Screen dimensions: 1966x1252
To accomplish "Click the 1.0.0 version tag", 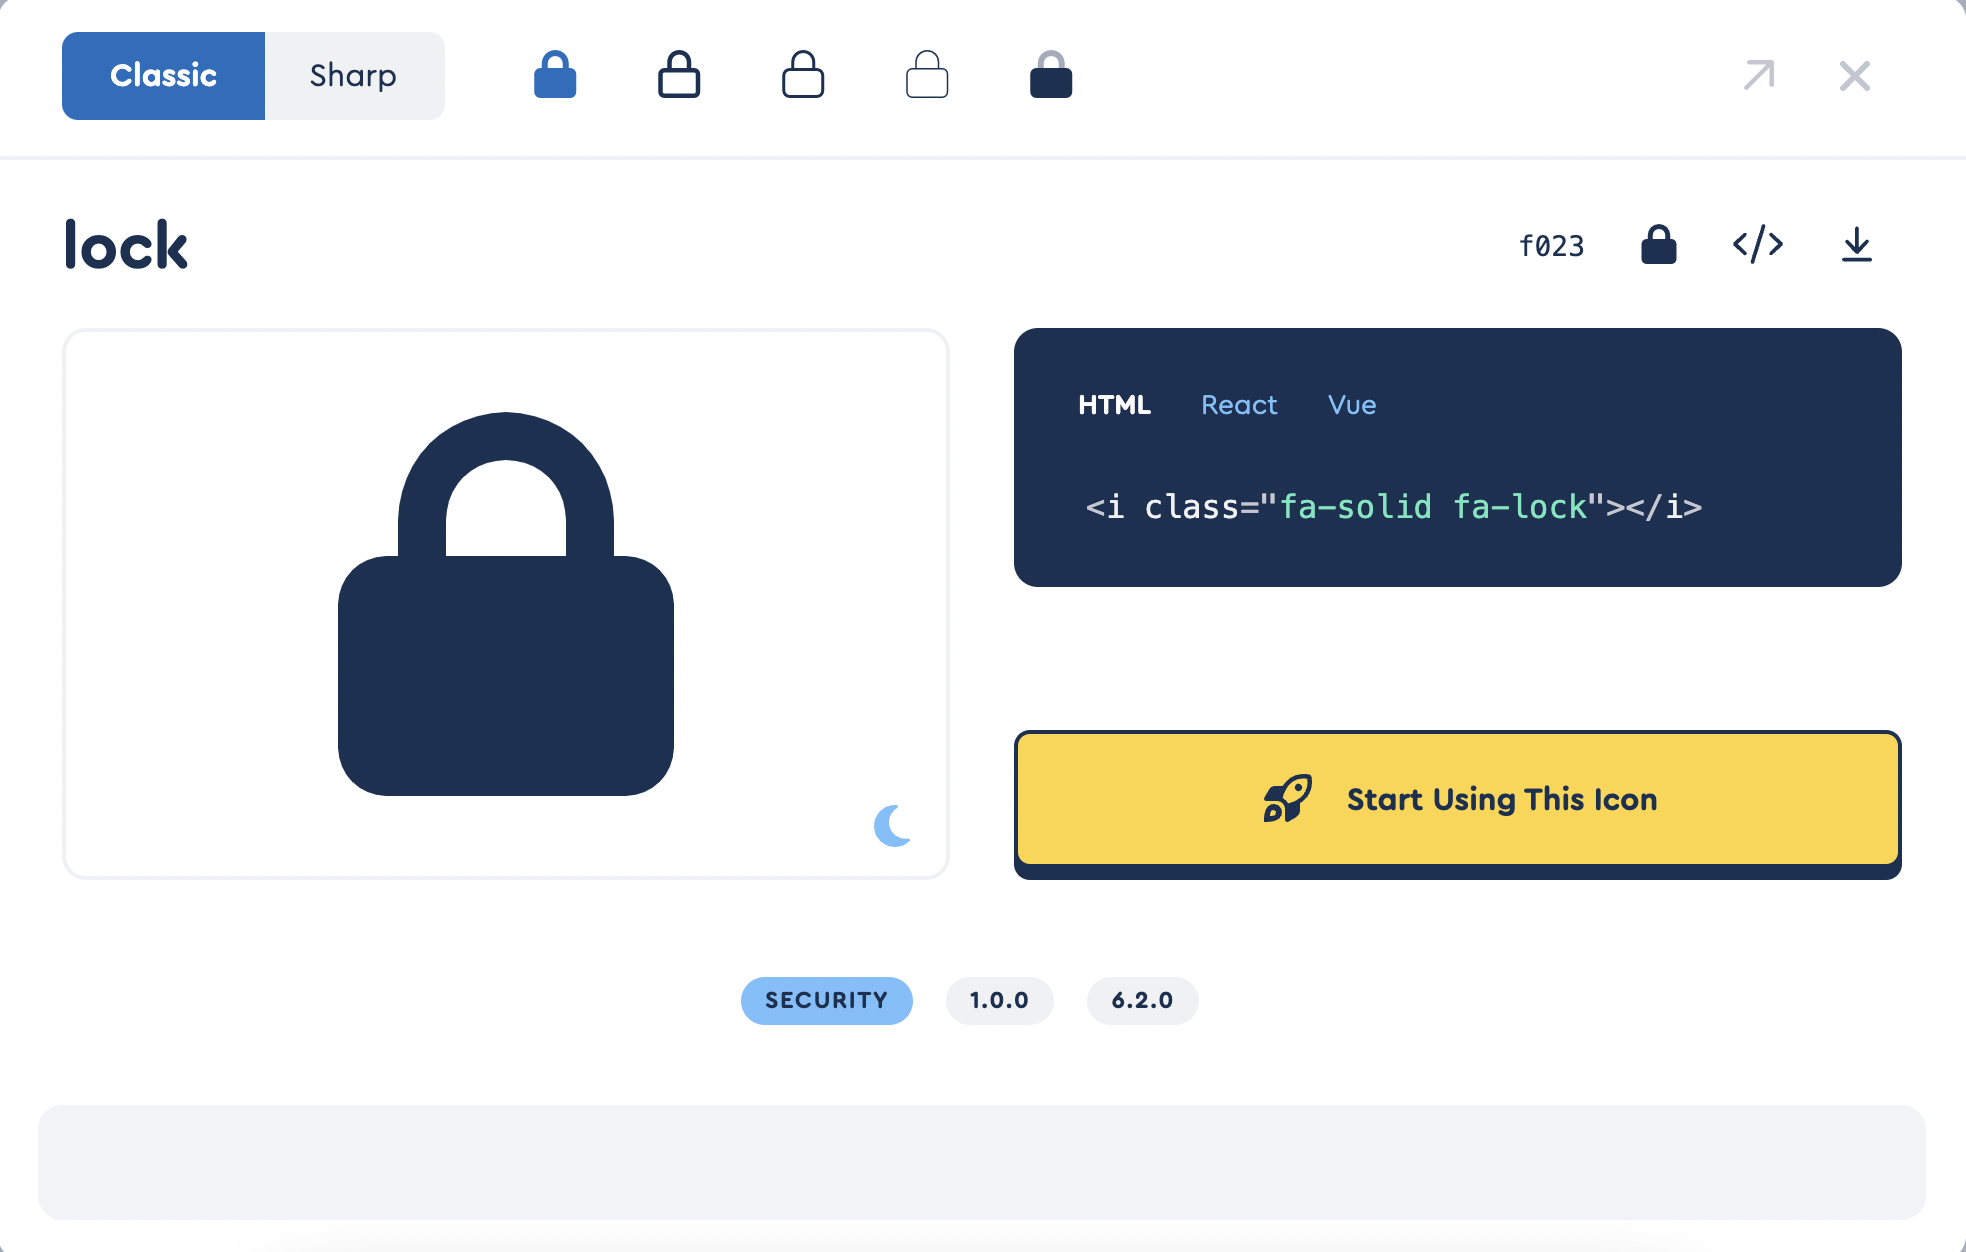I will [1000, 1001].
